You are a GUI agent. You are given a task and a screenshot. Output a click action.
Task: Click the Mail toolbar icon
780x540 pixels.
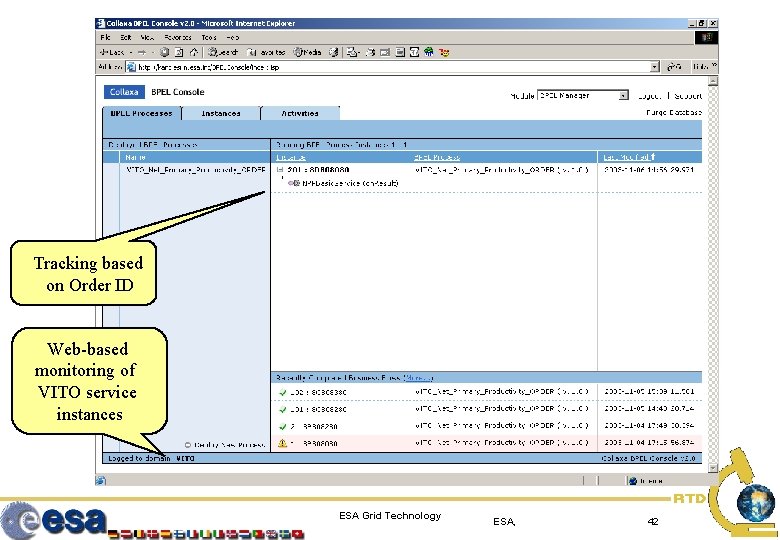coord(353,52)
